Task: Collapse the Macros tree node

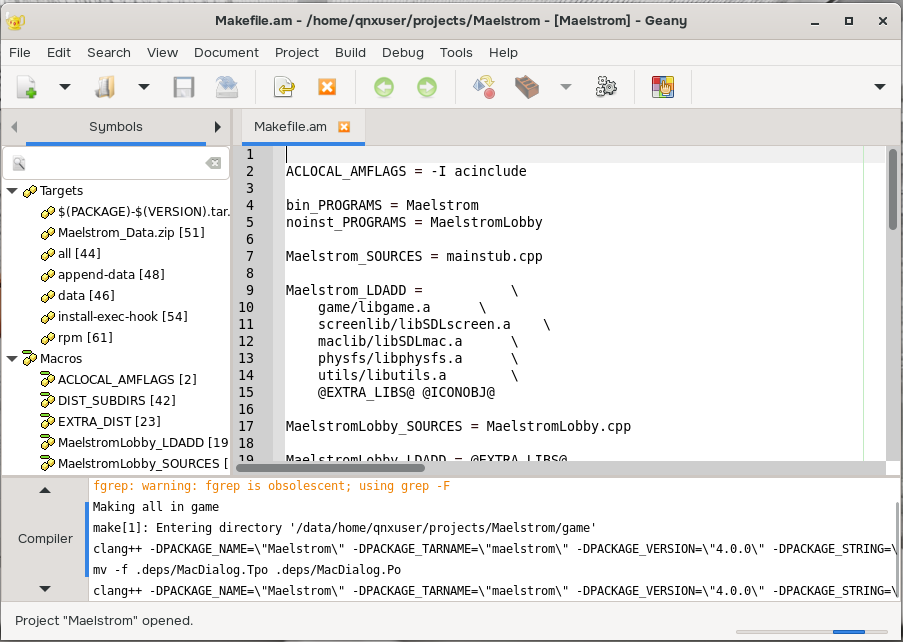Action: point(12,358)
